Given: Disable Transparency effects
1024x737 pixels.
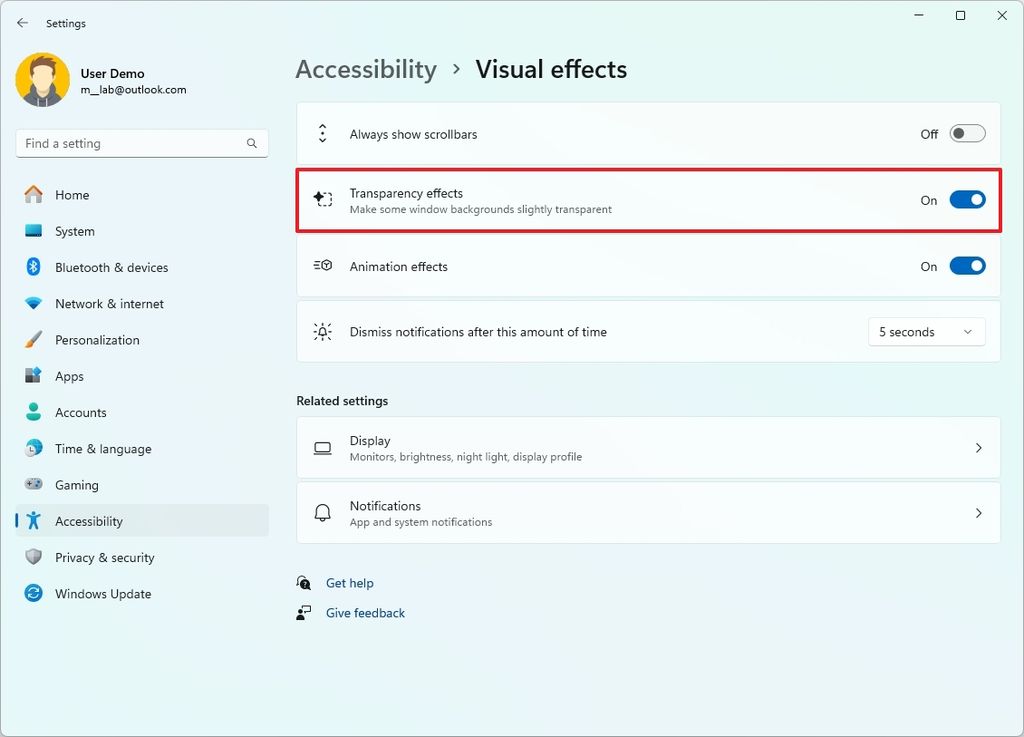Looking at the screenshot, I should click(x=966, y=199).
